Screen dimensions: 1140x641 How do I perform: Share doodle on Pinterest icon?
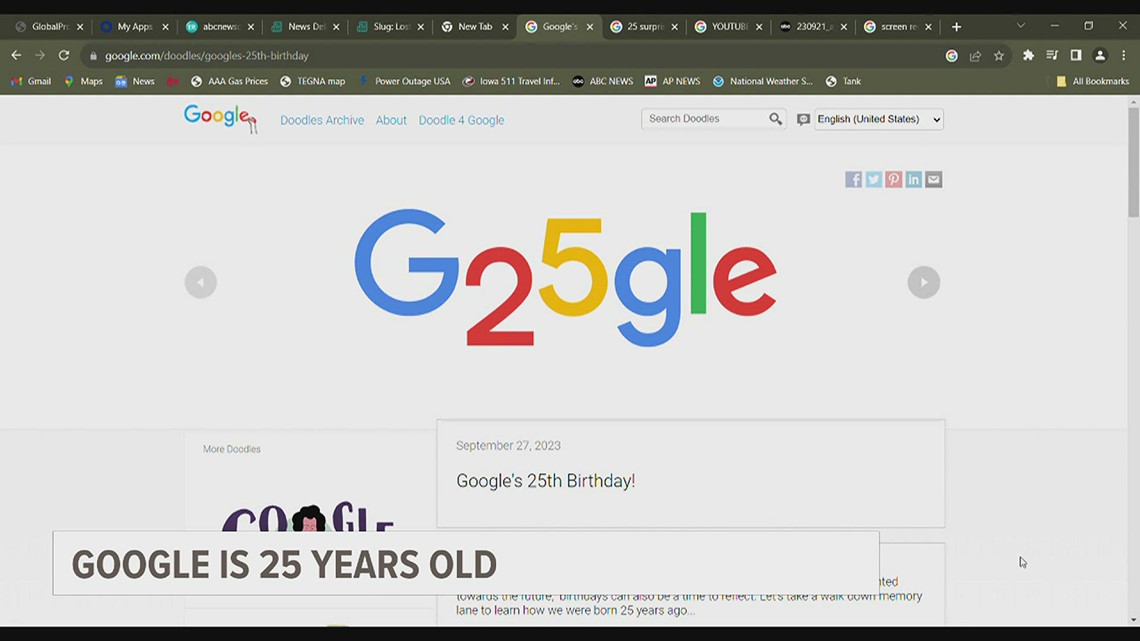(x=894, y=180)
